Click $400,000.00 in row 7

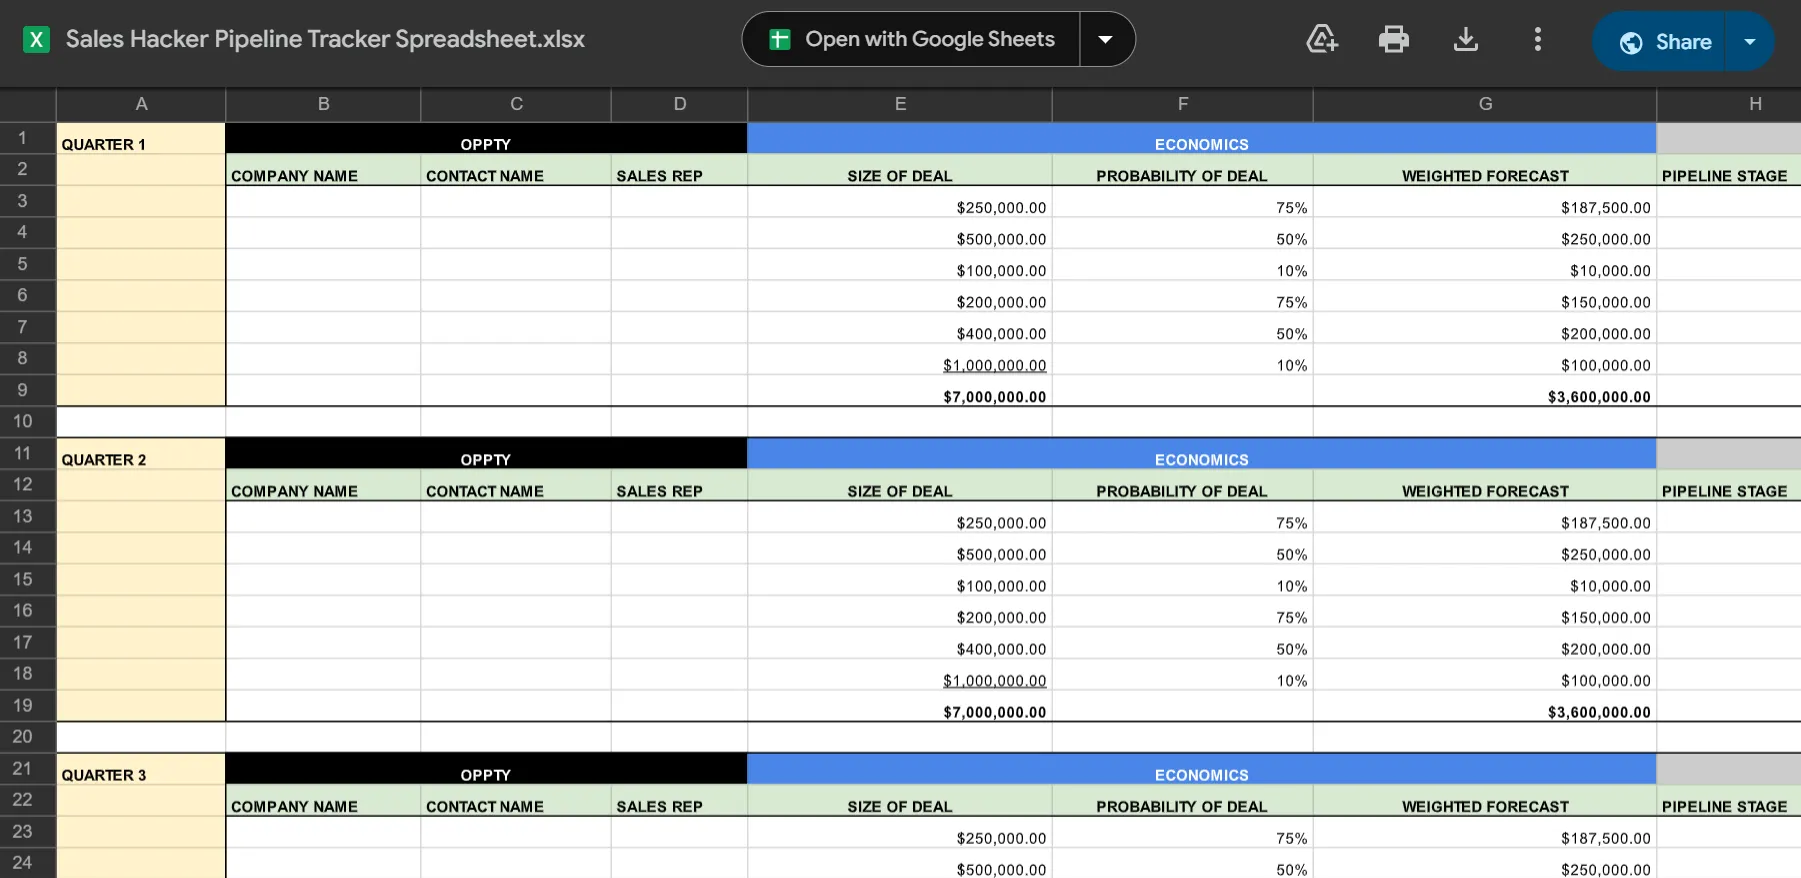[900, 328]
